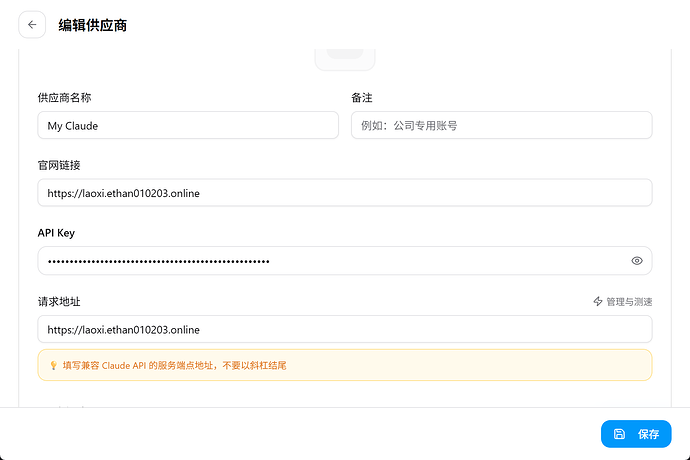The height and width of the screenshot is (460, 690).
Task: Click the 备注 label
Action: [362, 98]
